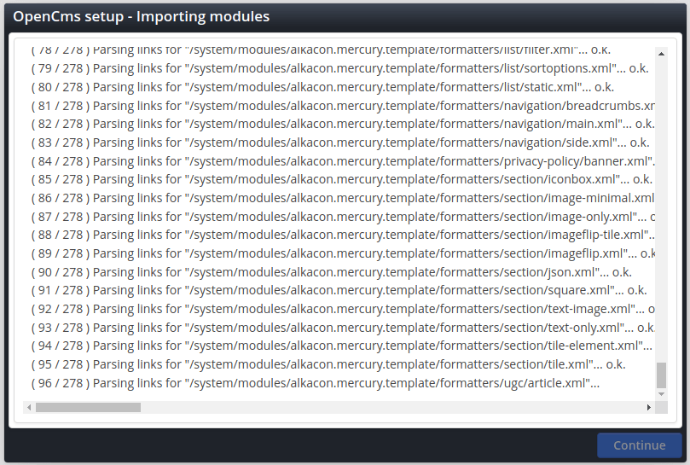Screen dimensions: 690x465
Task: Click empty horizontal scrollbar track right of thumb
Action: (400, 407)
